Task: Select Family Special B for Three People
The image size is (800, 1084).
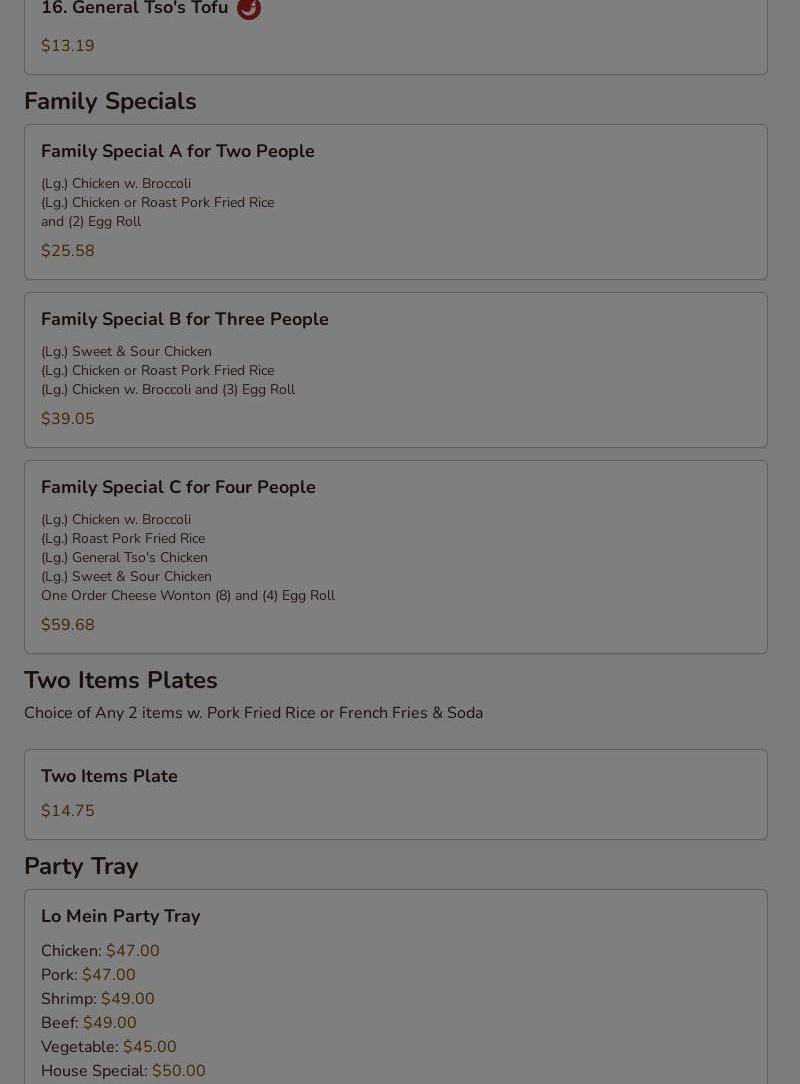Action: [396, 370]
